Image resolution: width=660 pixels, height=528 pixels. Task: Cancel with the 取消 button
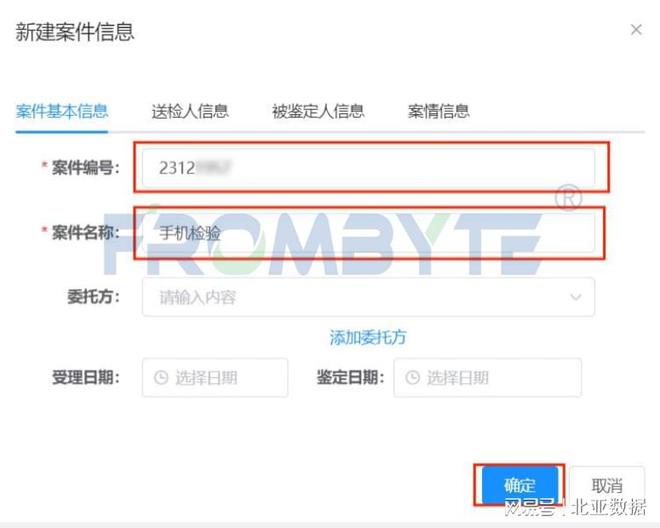(607, 485)
